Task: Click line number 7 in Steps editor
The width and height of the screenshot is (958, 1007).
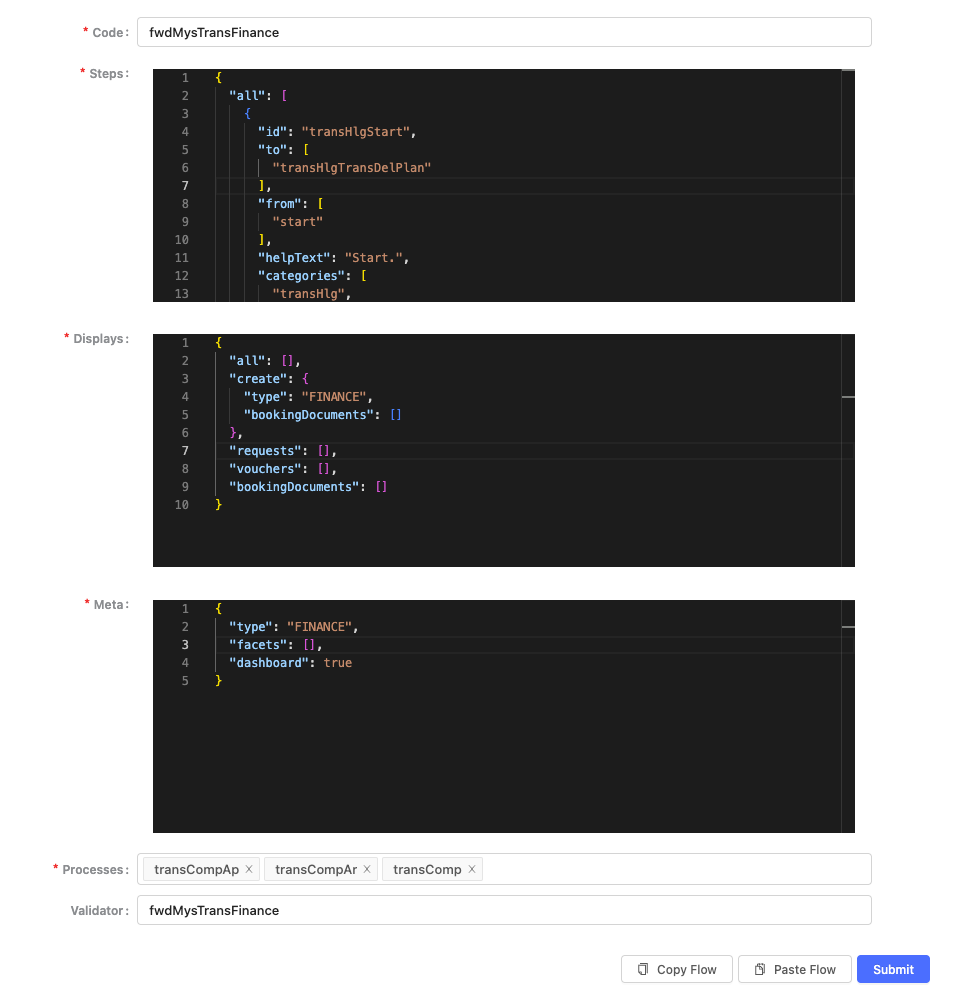Action: 185,186
